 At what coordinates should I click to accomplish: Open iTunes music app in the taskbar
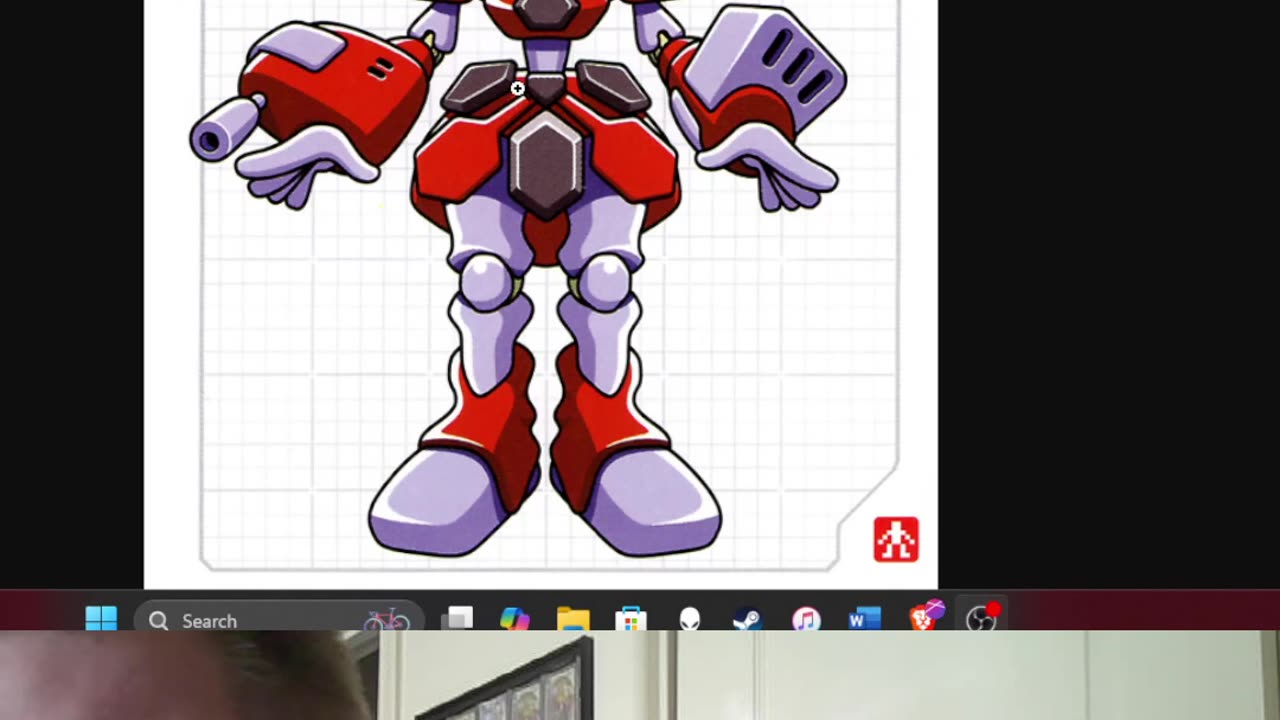coord(806,619)
